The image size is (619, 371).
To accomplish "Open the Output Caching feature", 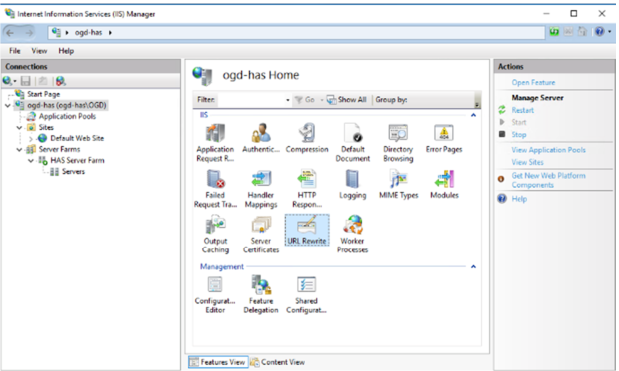I will [x=215, y=234].
